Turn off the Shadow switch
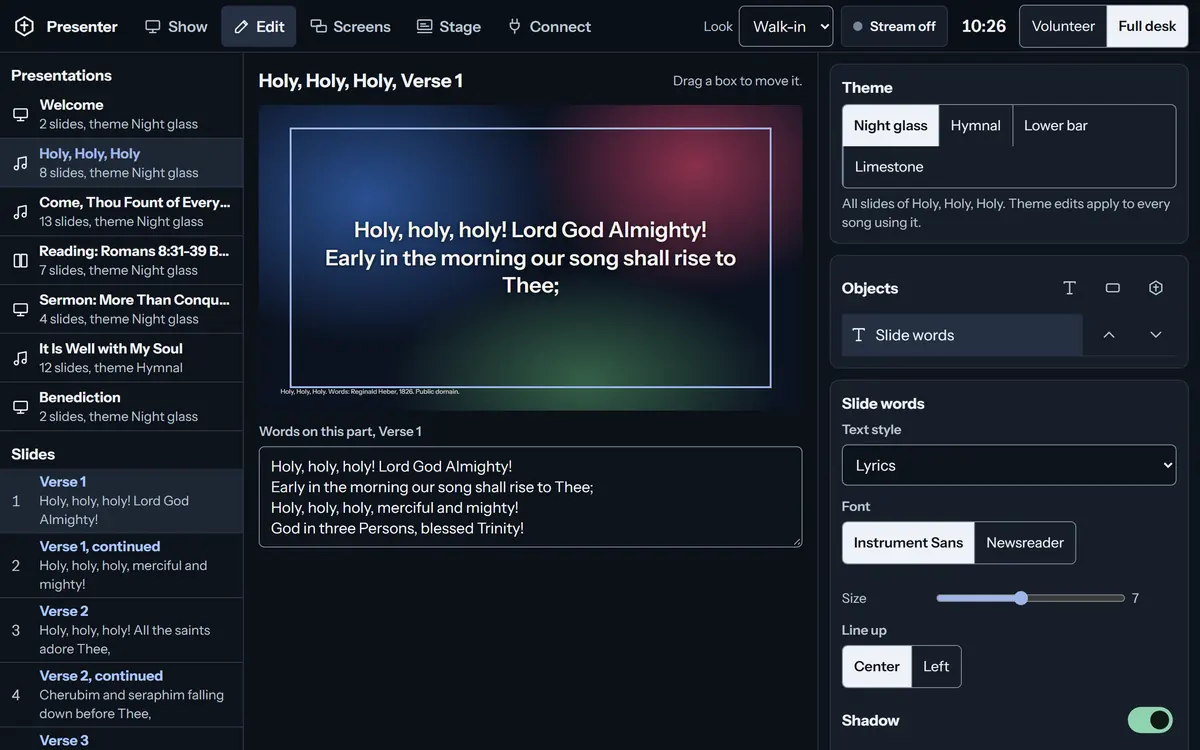 point(1150,720)
